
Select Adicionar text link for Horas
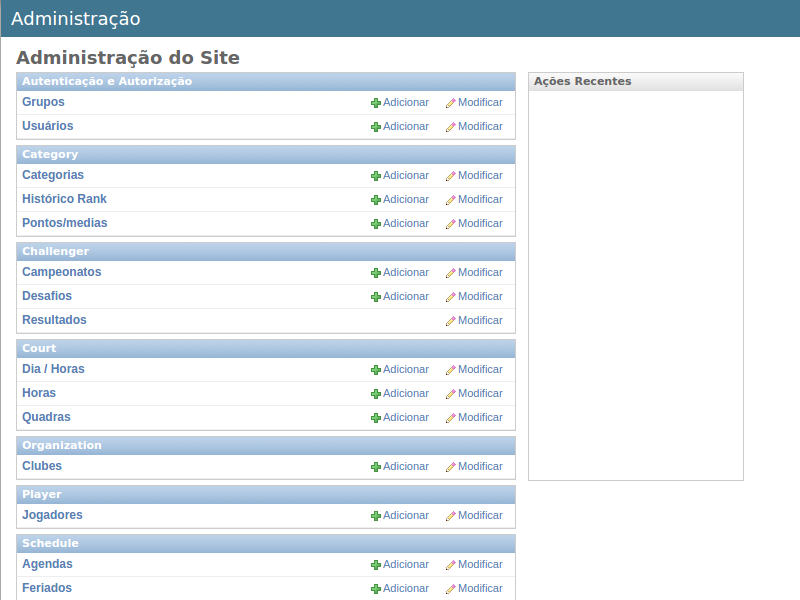405,393
